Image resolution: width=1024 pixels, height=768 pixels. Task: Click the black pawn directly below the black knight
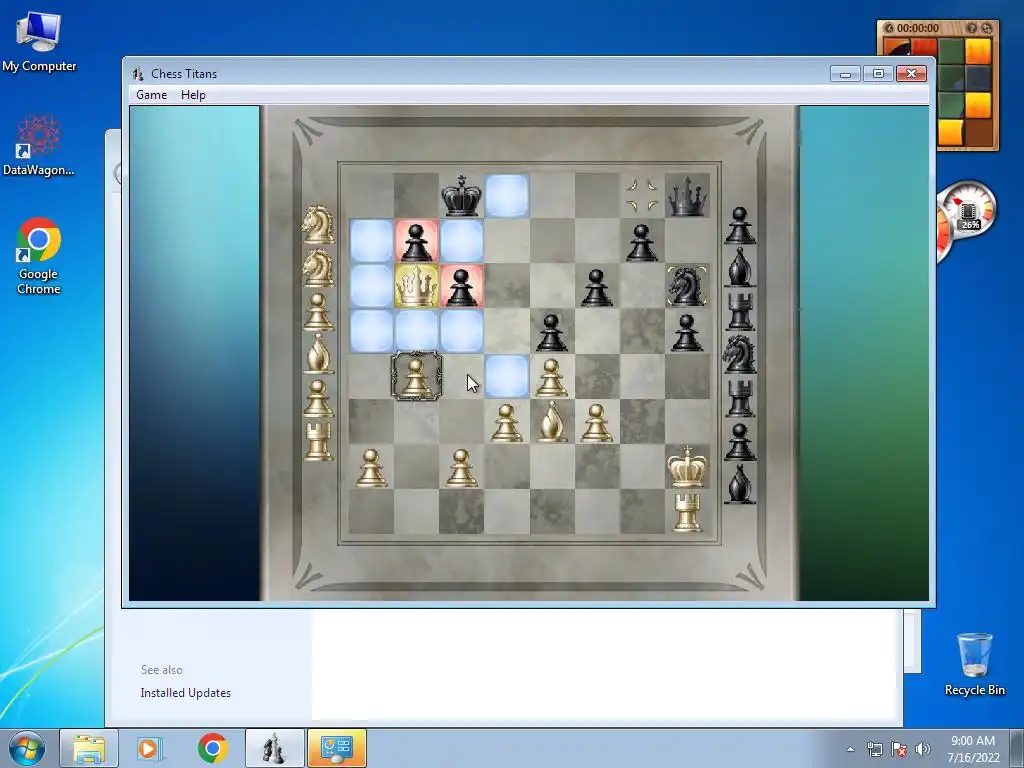687,332
